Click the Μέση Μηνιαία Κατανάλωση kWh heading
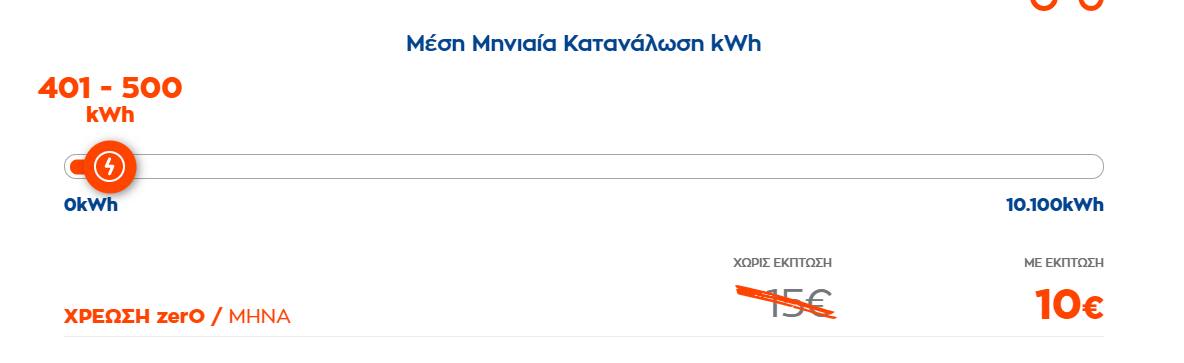The height and width of the screenshot is (363, 1184). point(584,43)
